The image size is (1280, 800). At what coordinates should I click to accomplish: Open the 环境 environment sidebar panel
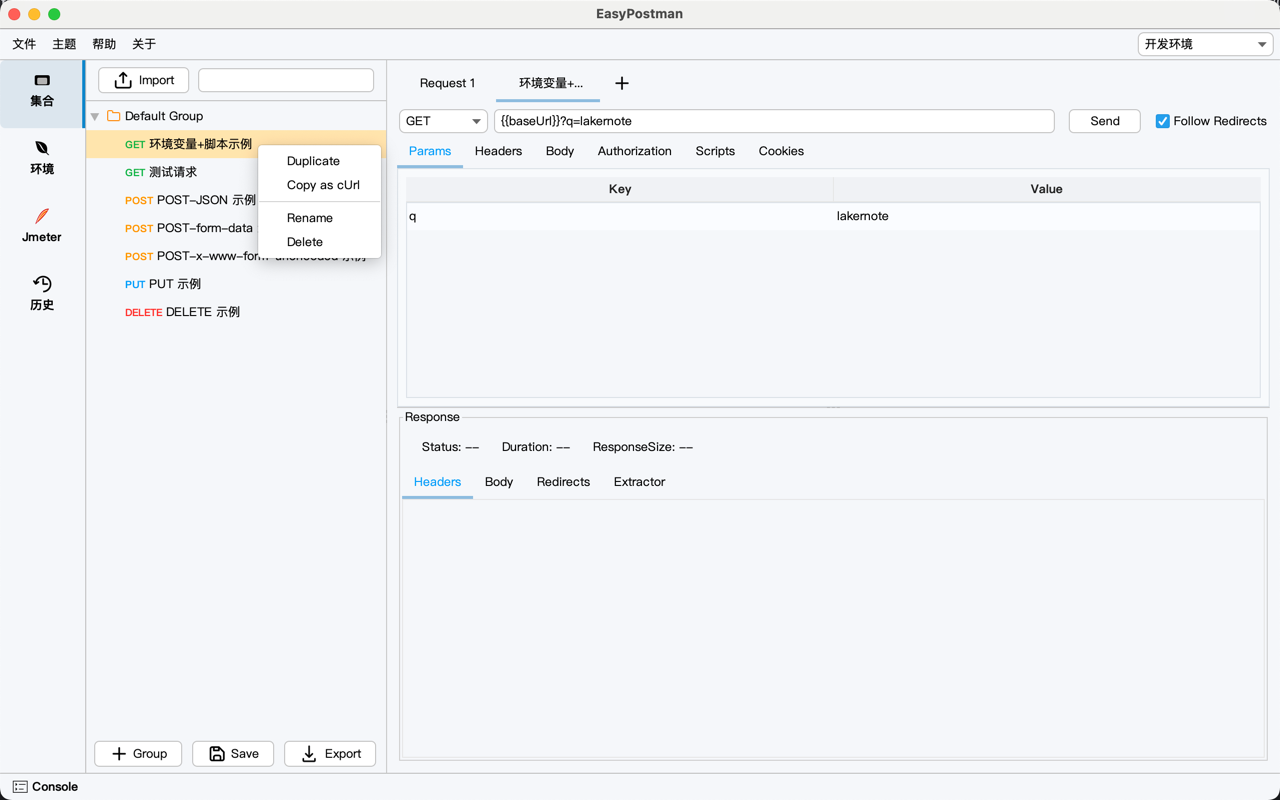[x=42, y=160]
